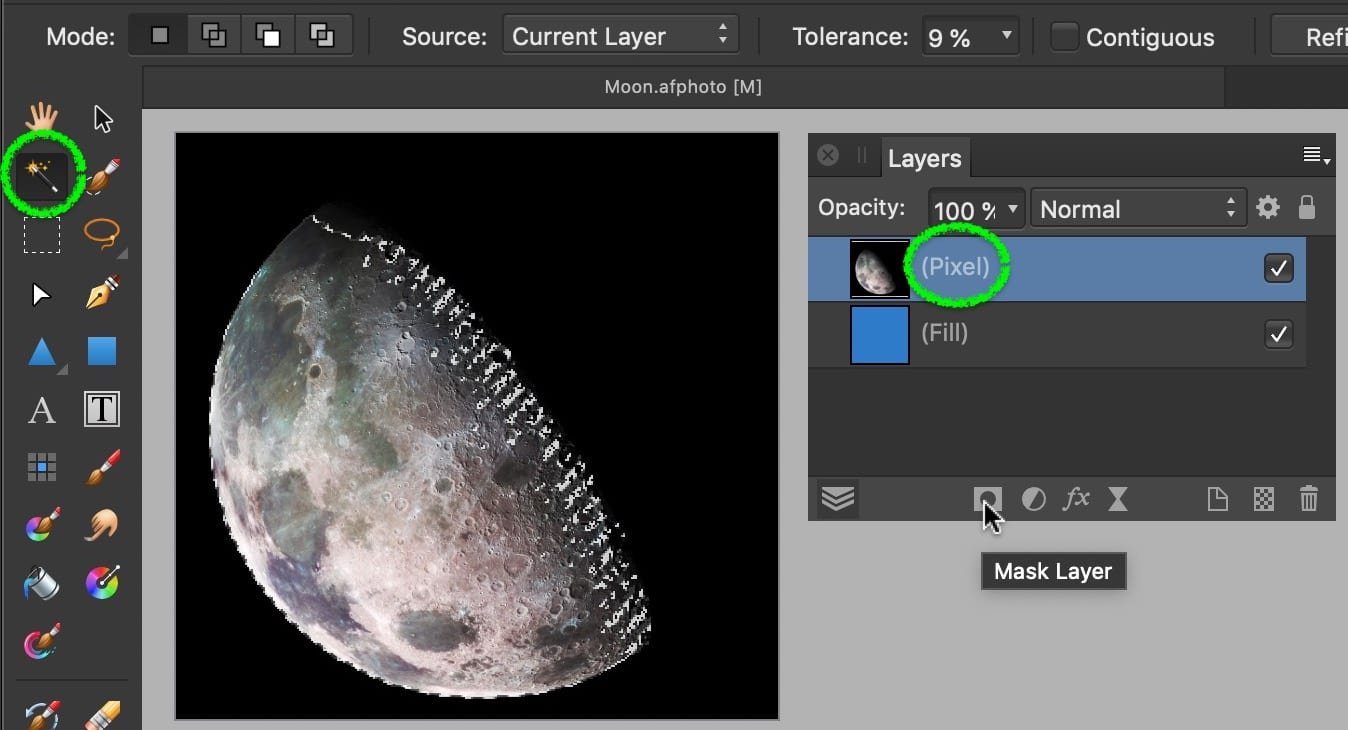Switch to the Layers tab
1348x730 pixels.
click(924, 159)
